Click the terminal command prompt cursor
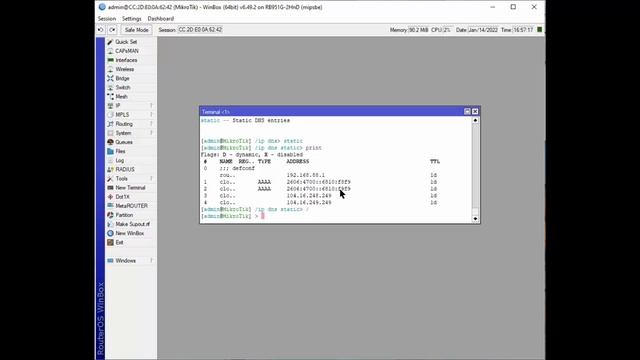Image resolution: width=640 pixels, height=360 pixels. (x=263, y=216)
